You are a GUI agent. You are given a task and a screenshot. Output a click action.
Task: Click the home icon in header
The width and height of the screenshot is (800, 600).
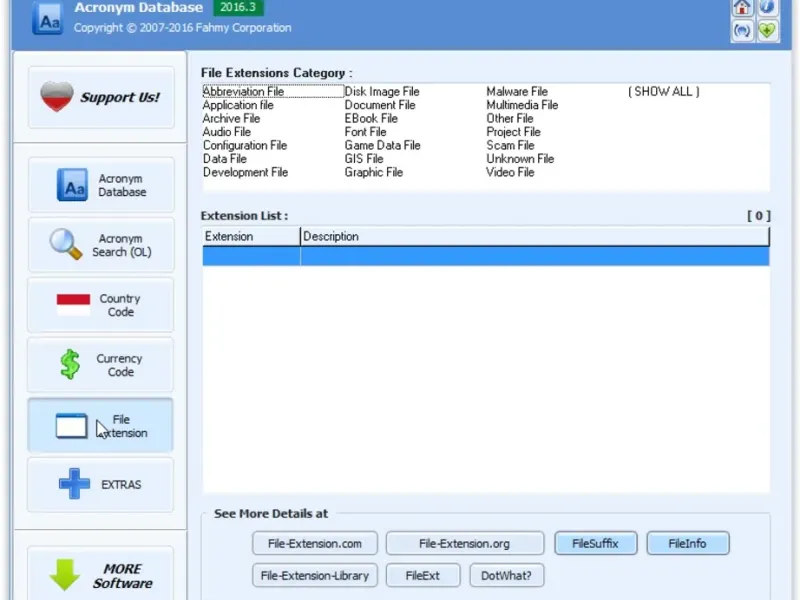pos(742,7)
